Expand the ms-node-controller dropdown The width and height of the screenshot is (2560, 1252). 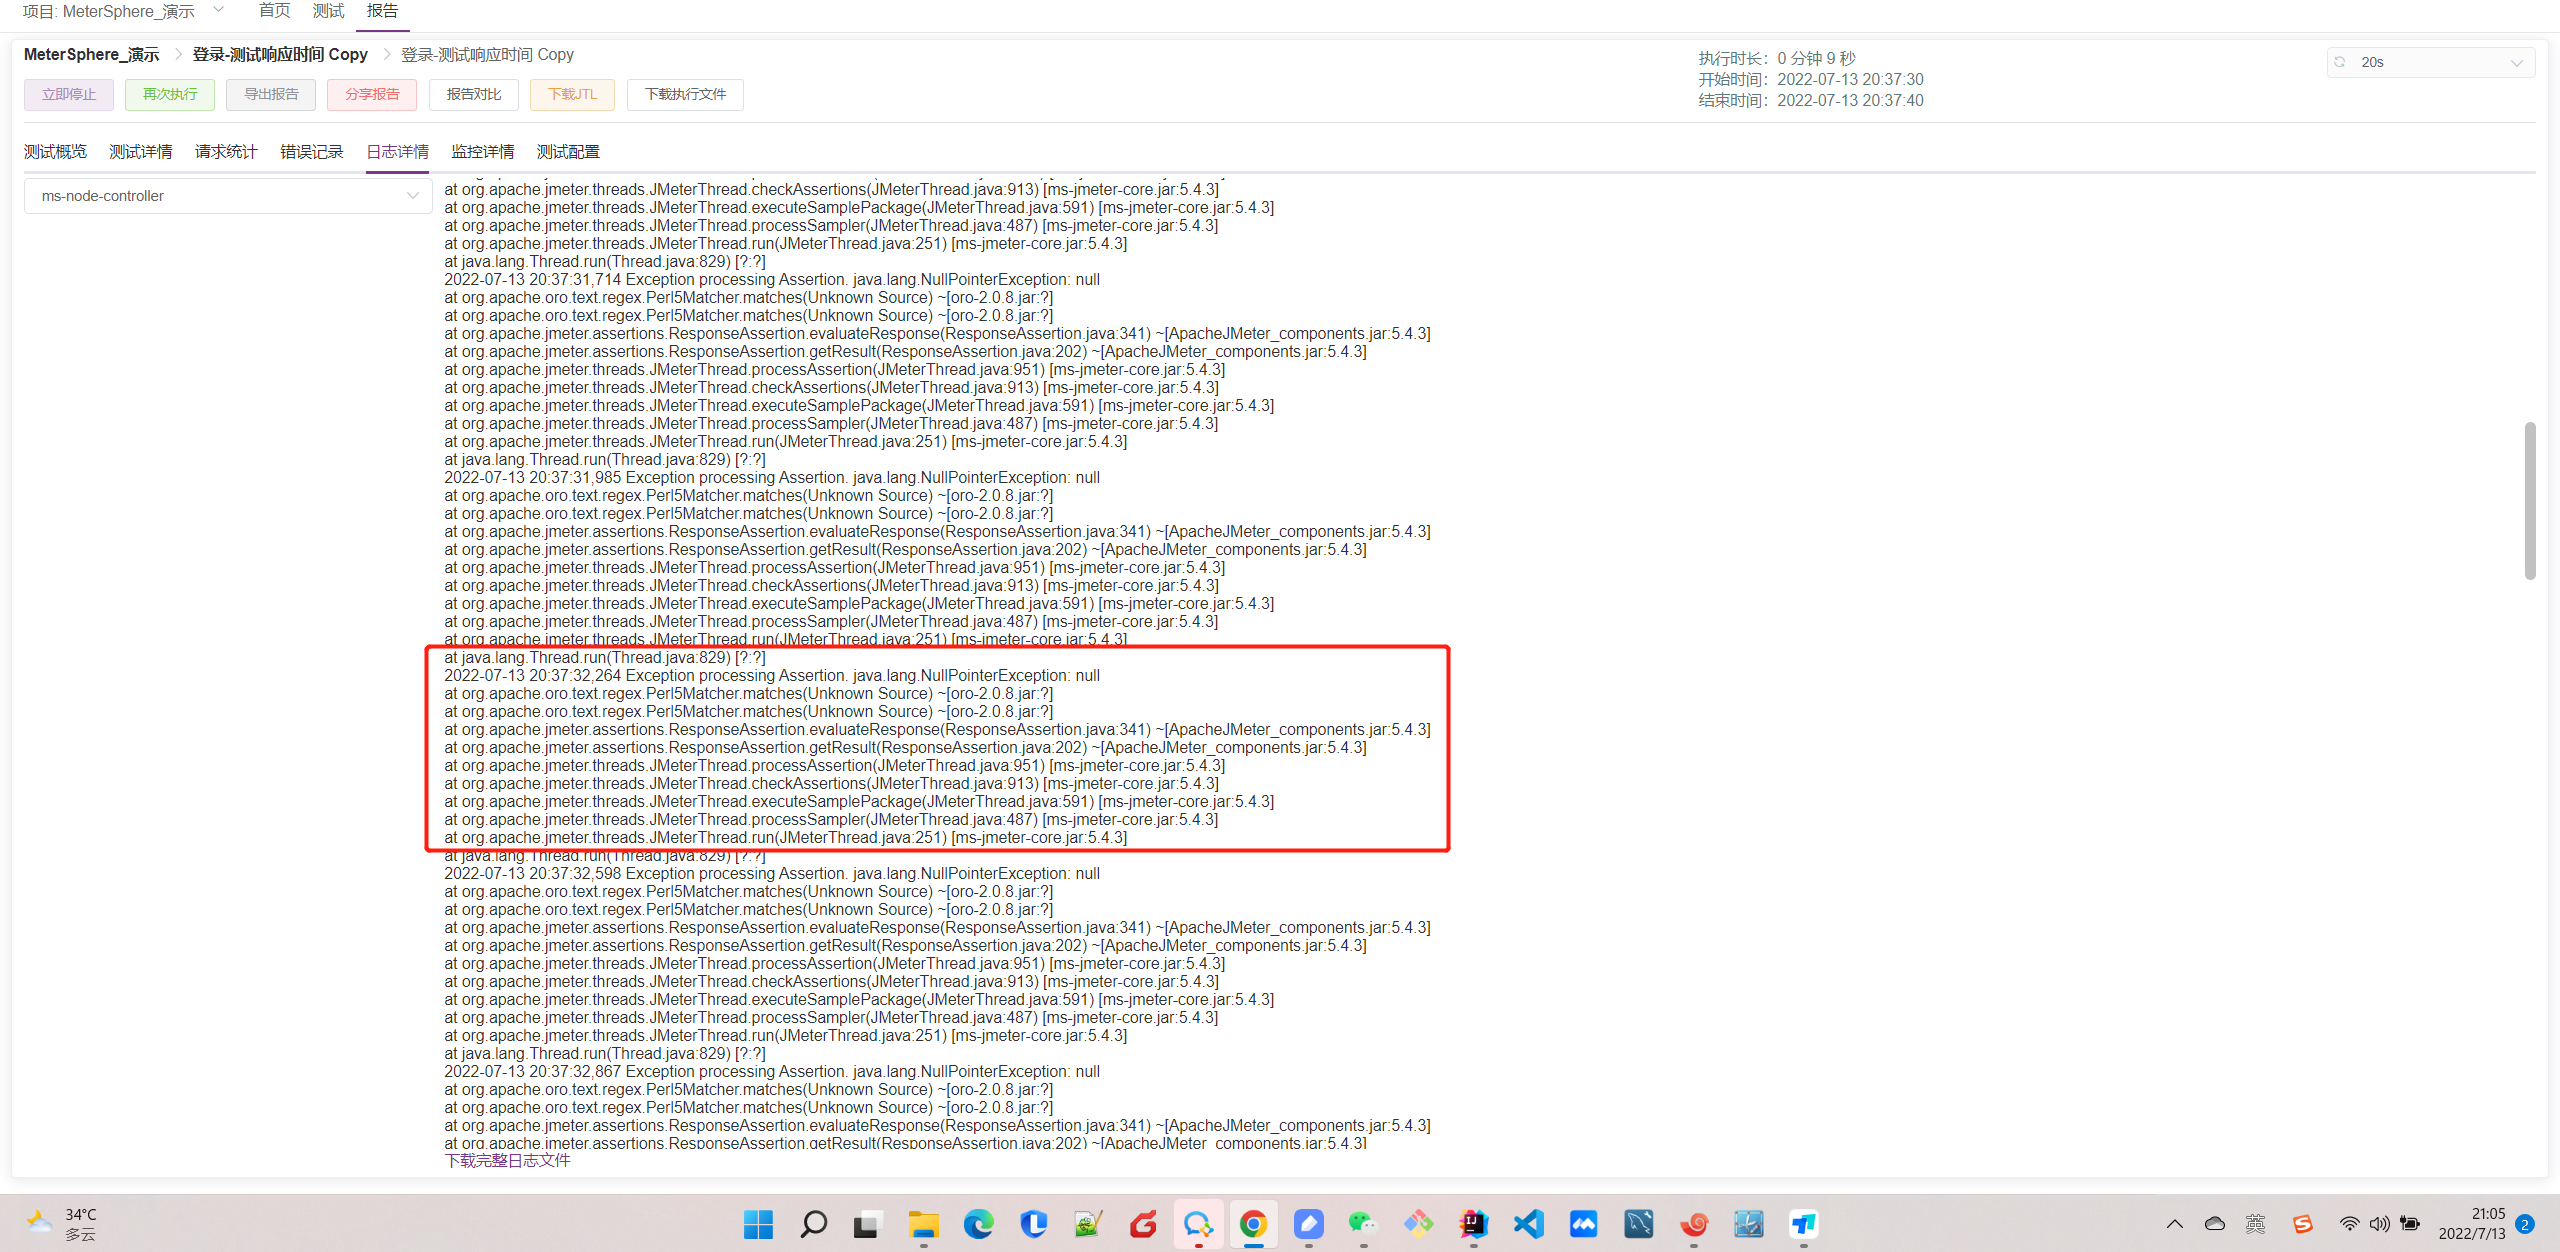click(228, 196)
